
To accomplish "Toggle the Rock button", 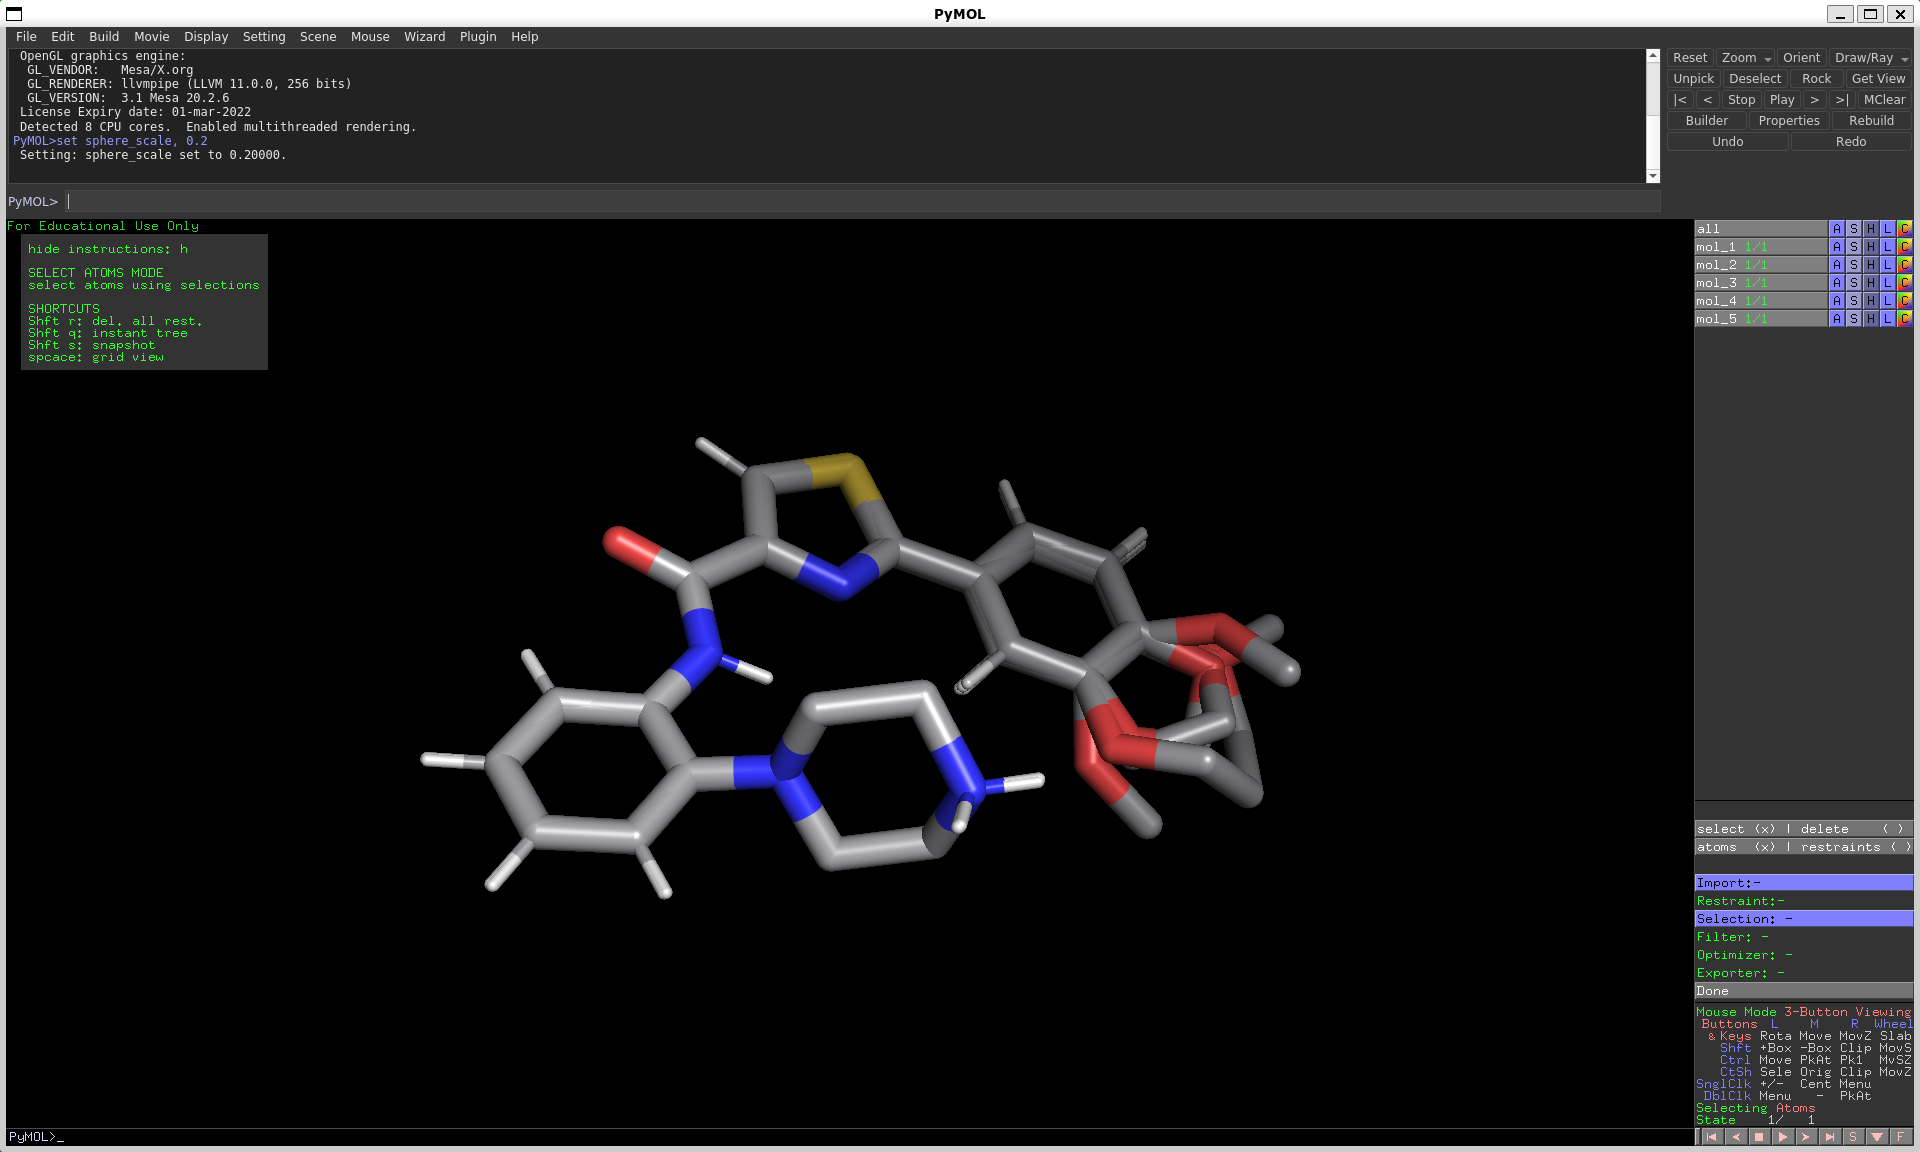I will pyautogui.click(x=1816, y=79).
